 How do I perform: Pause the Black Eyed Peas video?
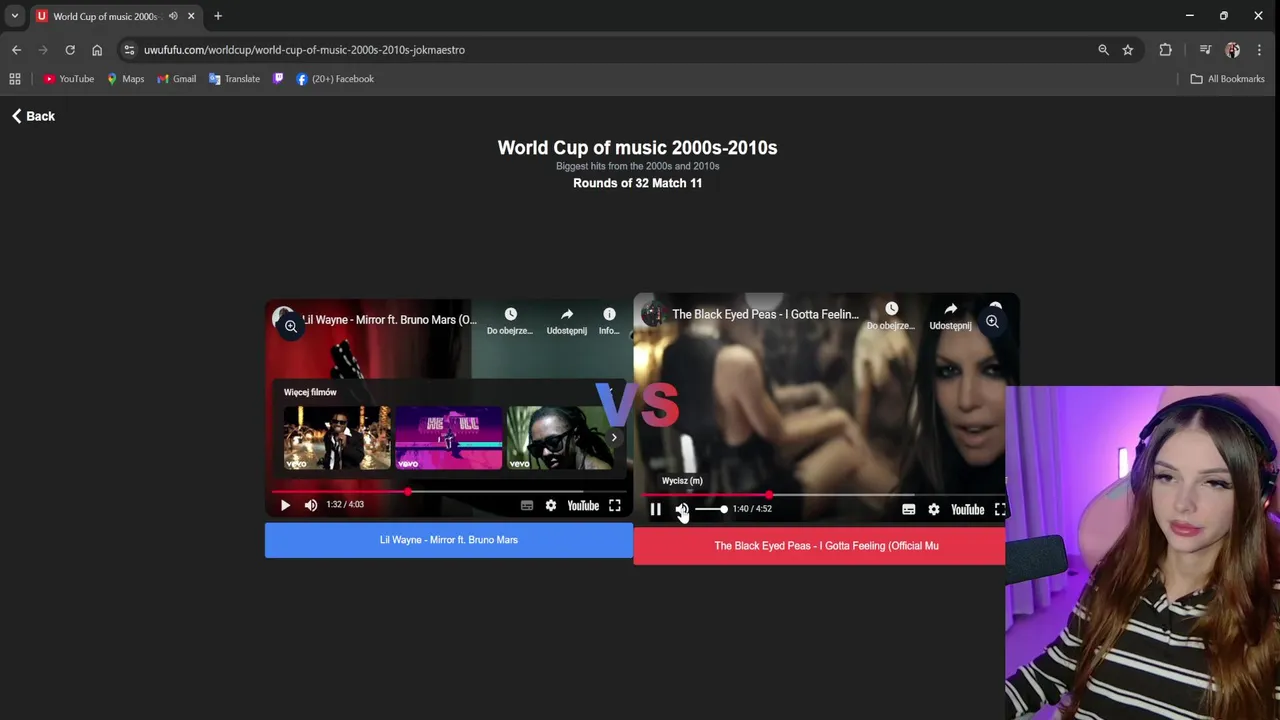tap(656, 509)
